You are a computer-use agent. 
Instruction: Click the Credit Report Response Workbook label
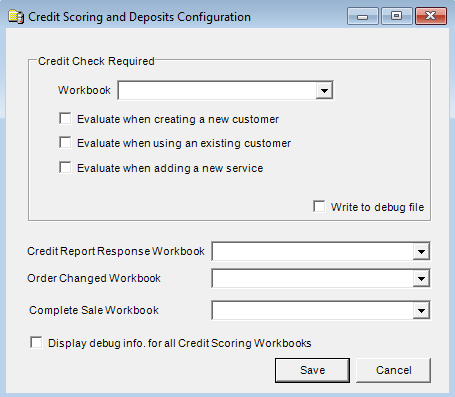[x=116, y=251]
